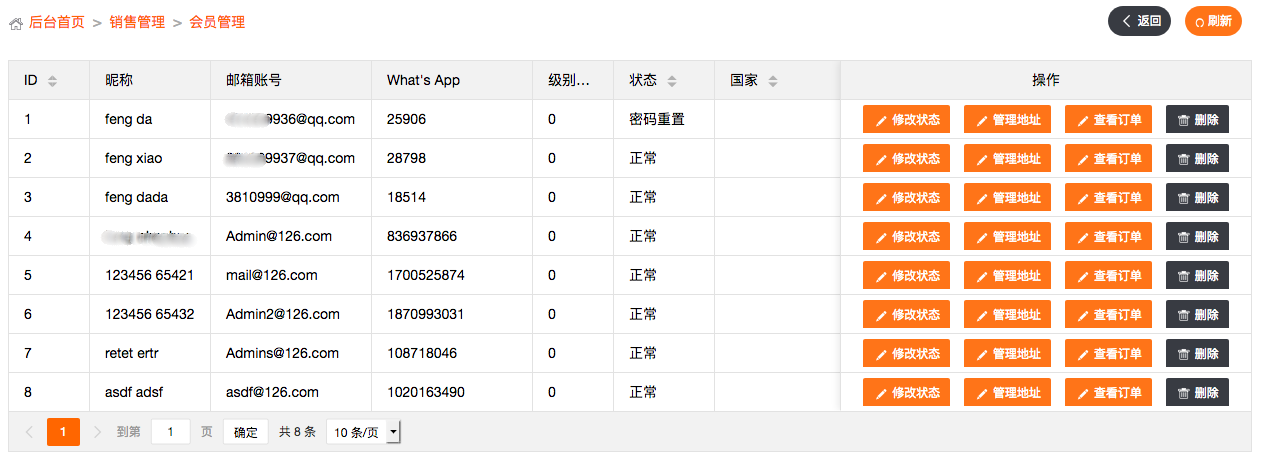The width and height of the screenshot is (1262, 455).
Task: View orders for member ID 5
Action: point(1108,276)
